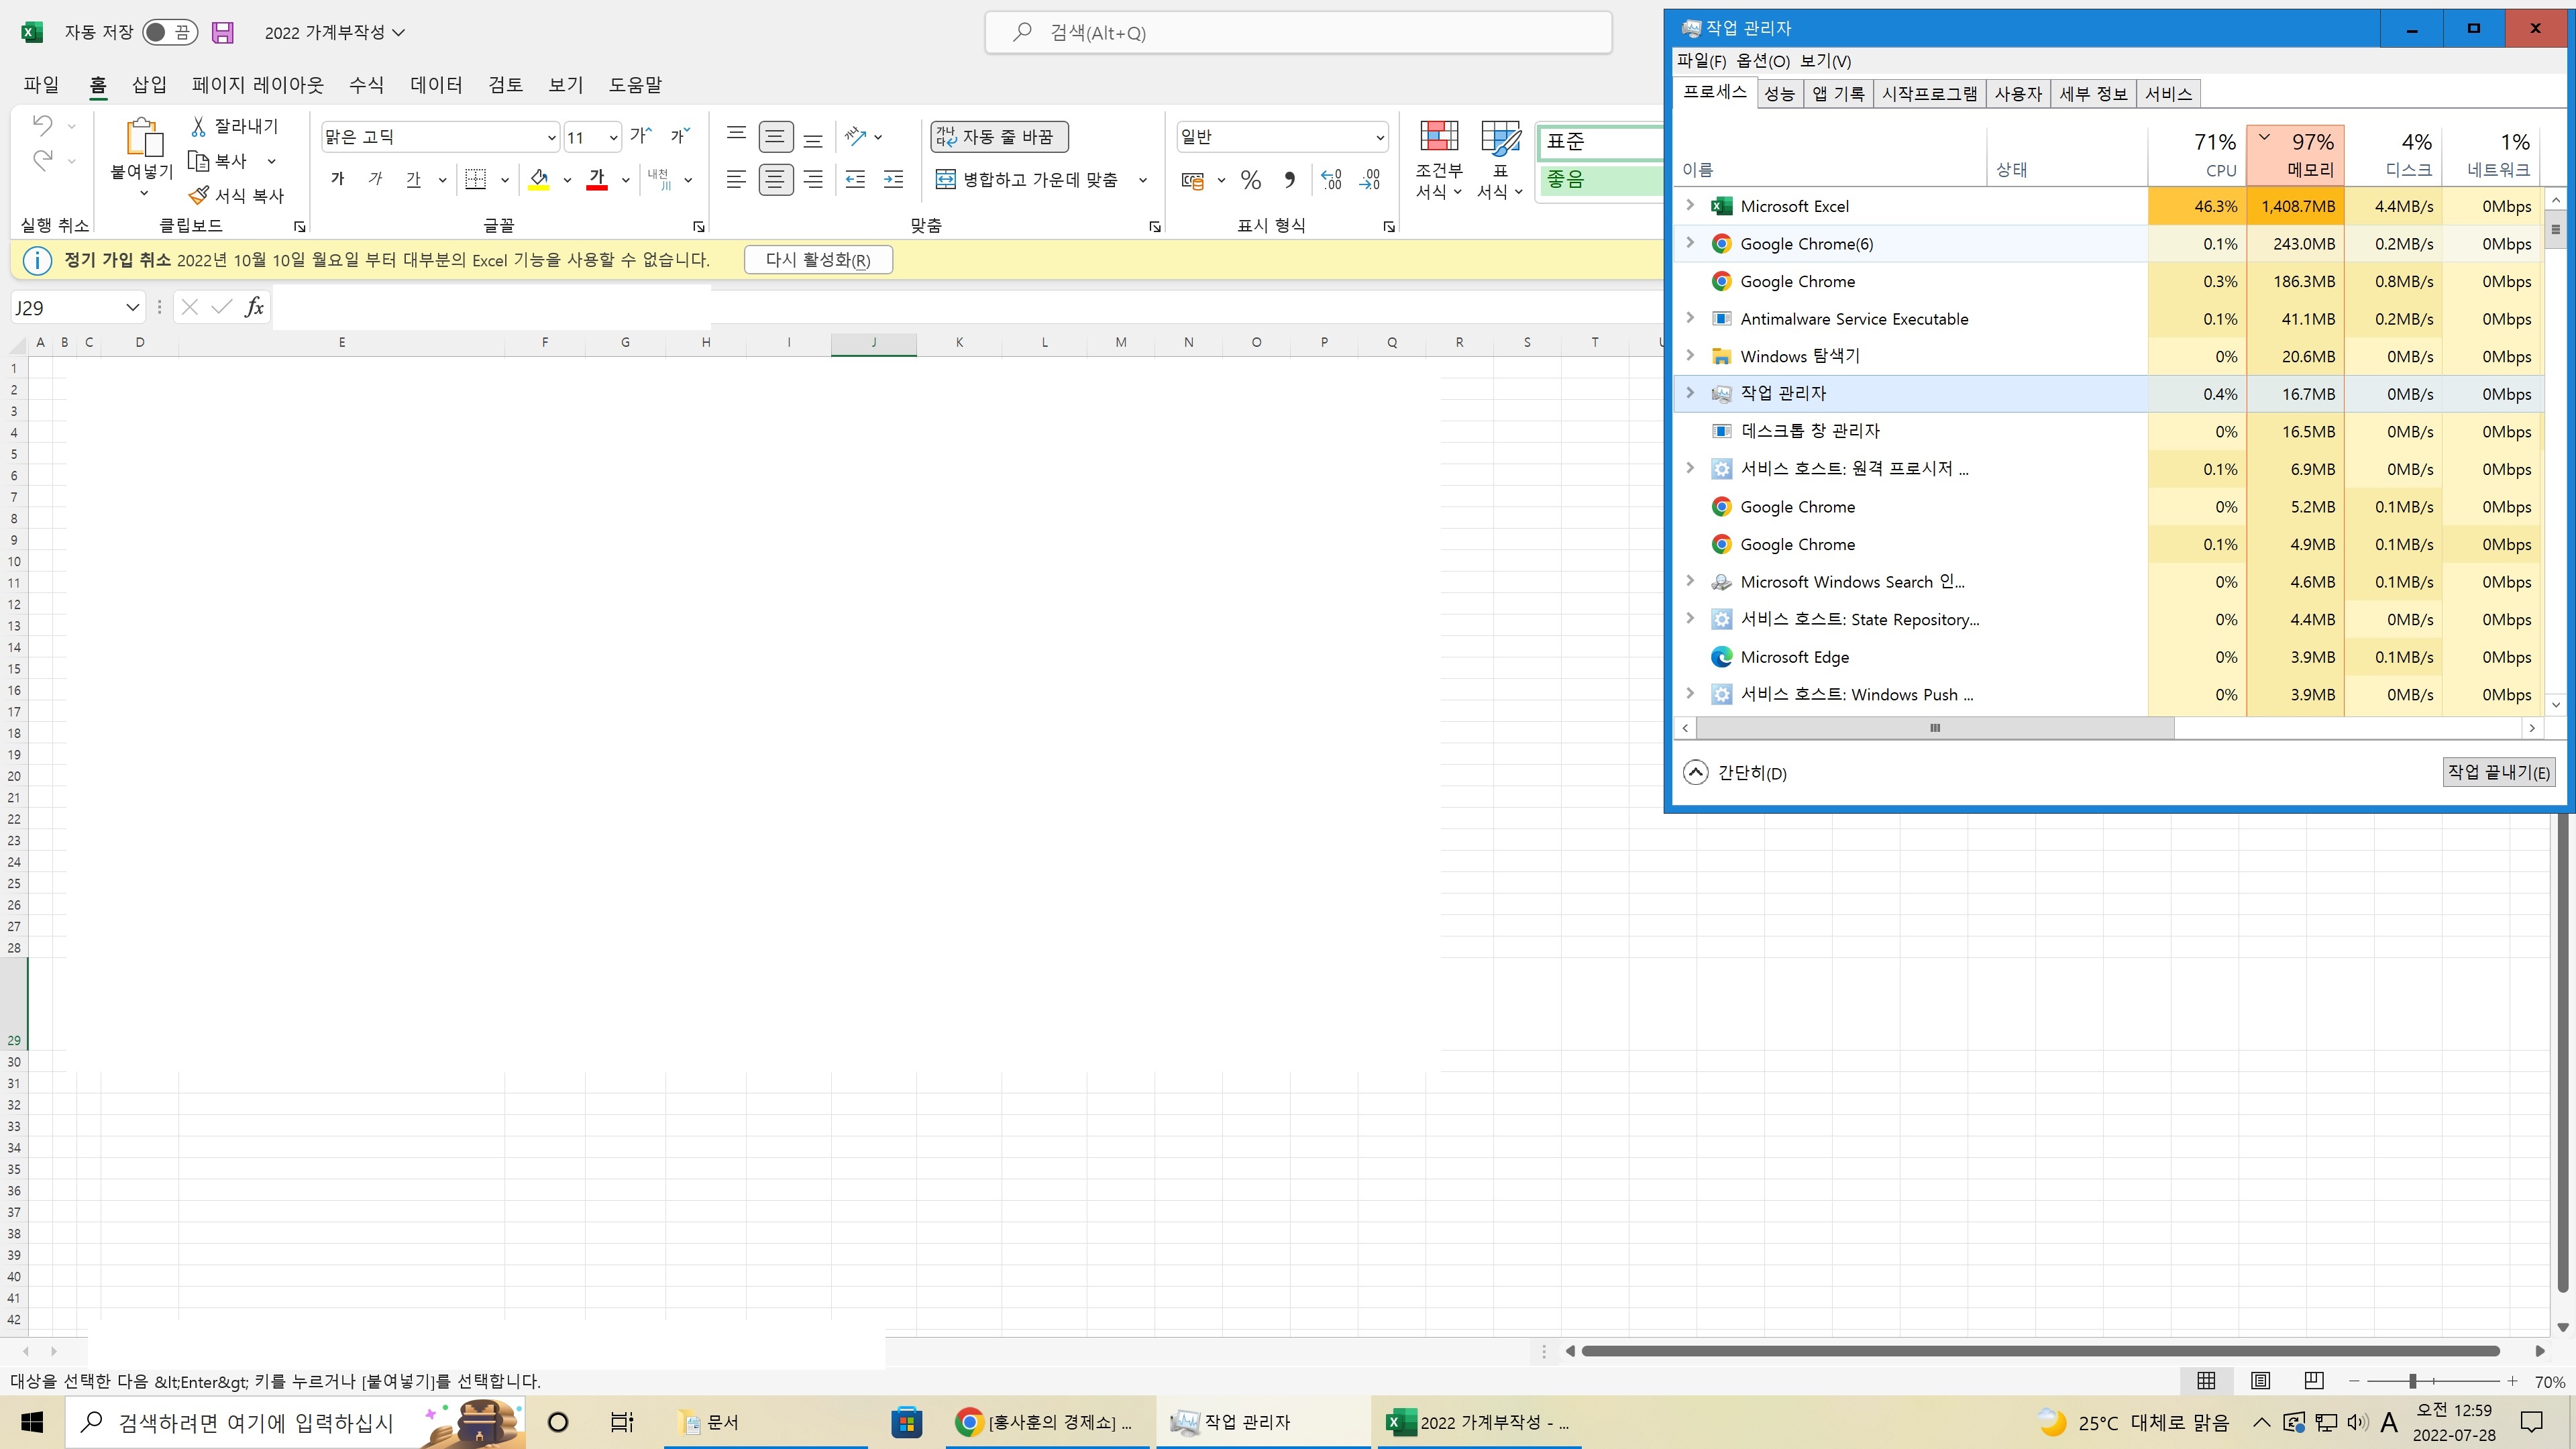This screenshot has height=1449, width=2576.
Task: Open font color dropdown arrow
Action: point(625,180)
